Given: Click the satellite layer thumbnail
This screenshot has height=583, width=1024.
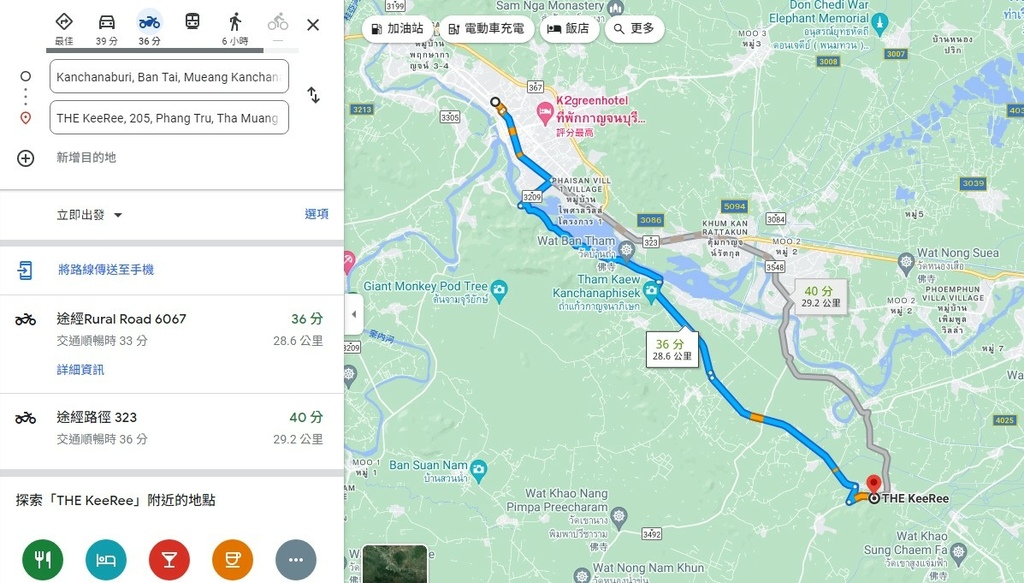Looking at the screenshot, I should [394, 565].
